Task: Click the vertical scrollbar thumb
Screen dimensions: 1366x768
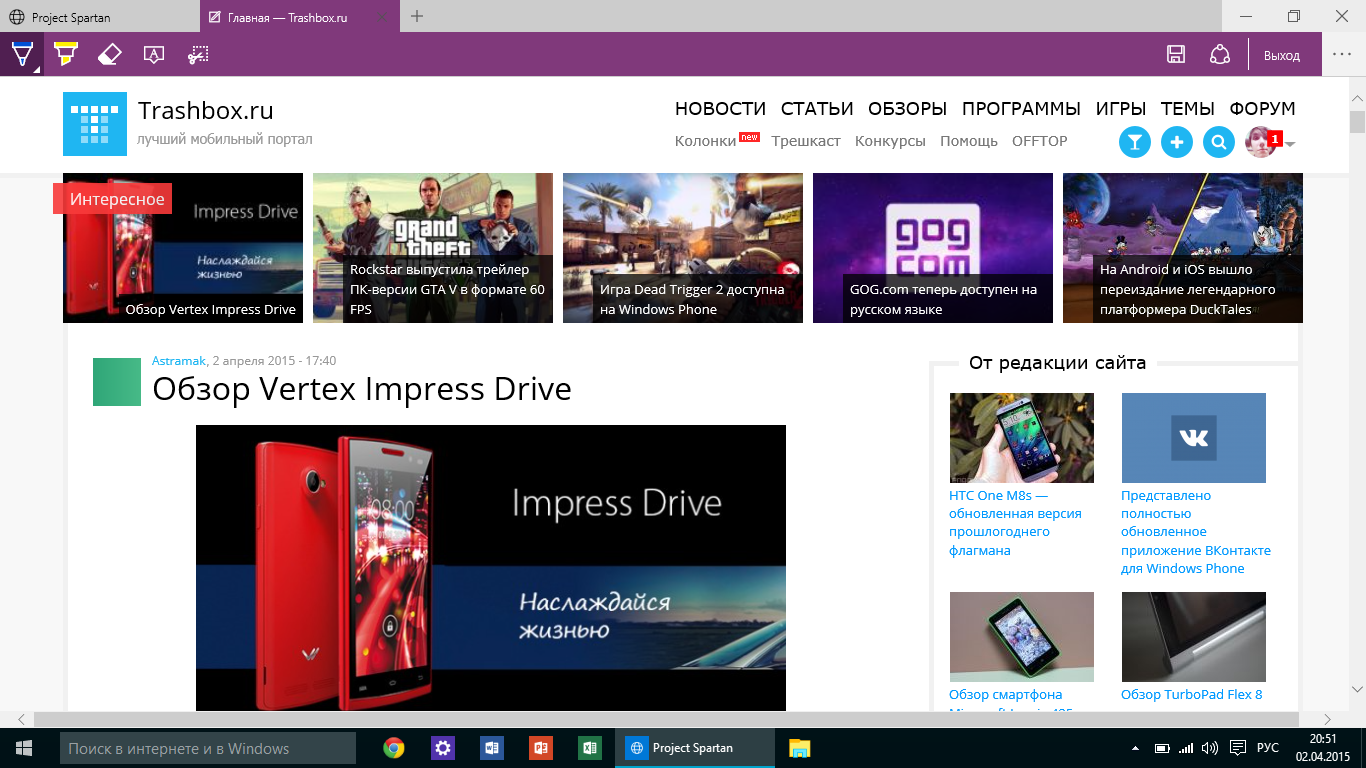Action: coord(1357,122)
